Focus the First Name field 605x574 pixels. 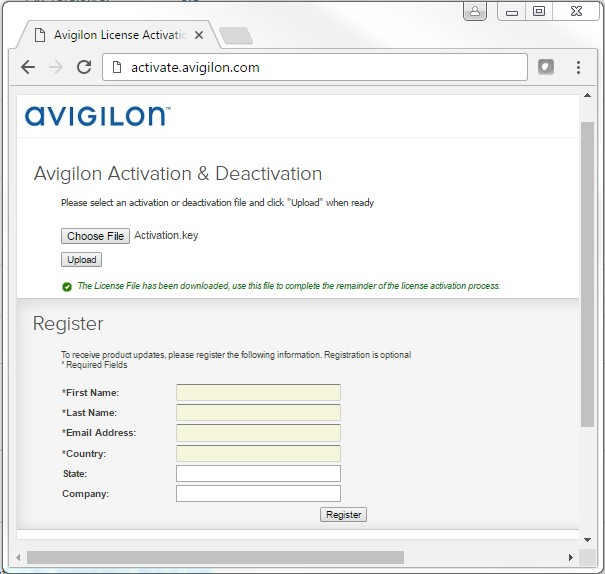[x=258, y=393]
